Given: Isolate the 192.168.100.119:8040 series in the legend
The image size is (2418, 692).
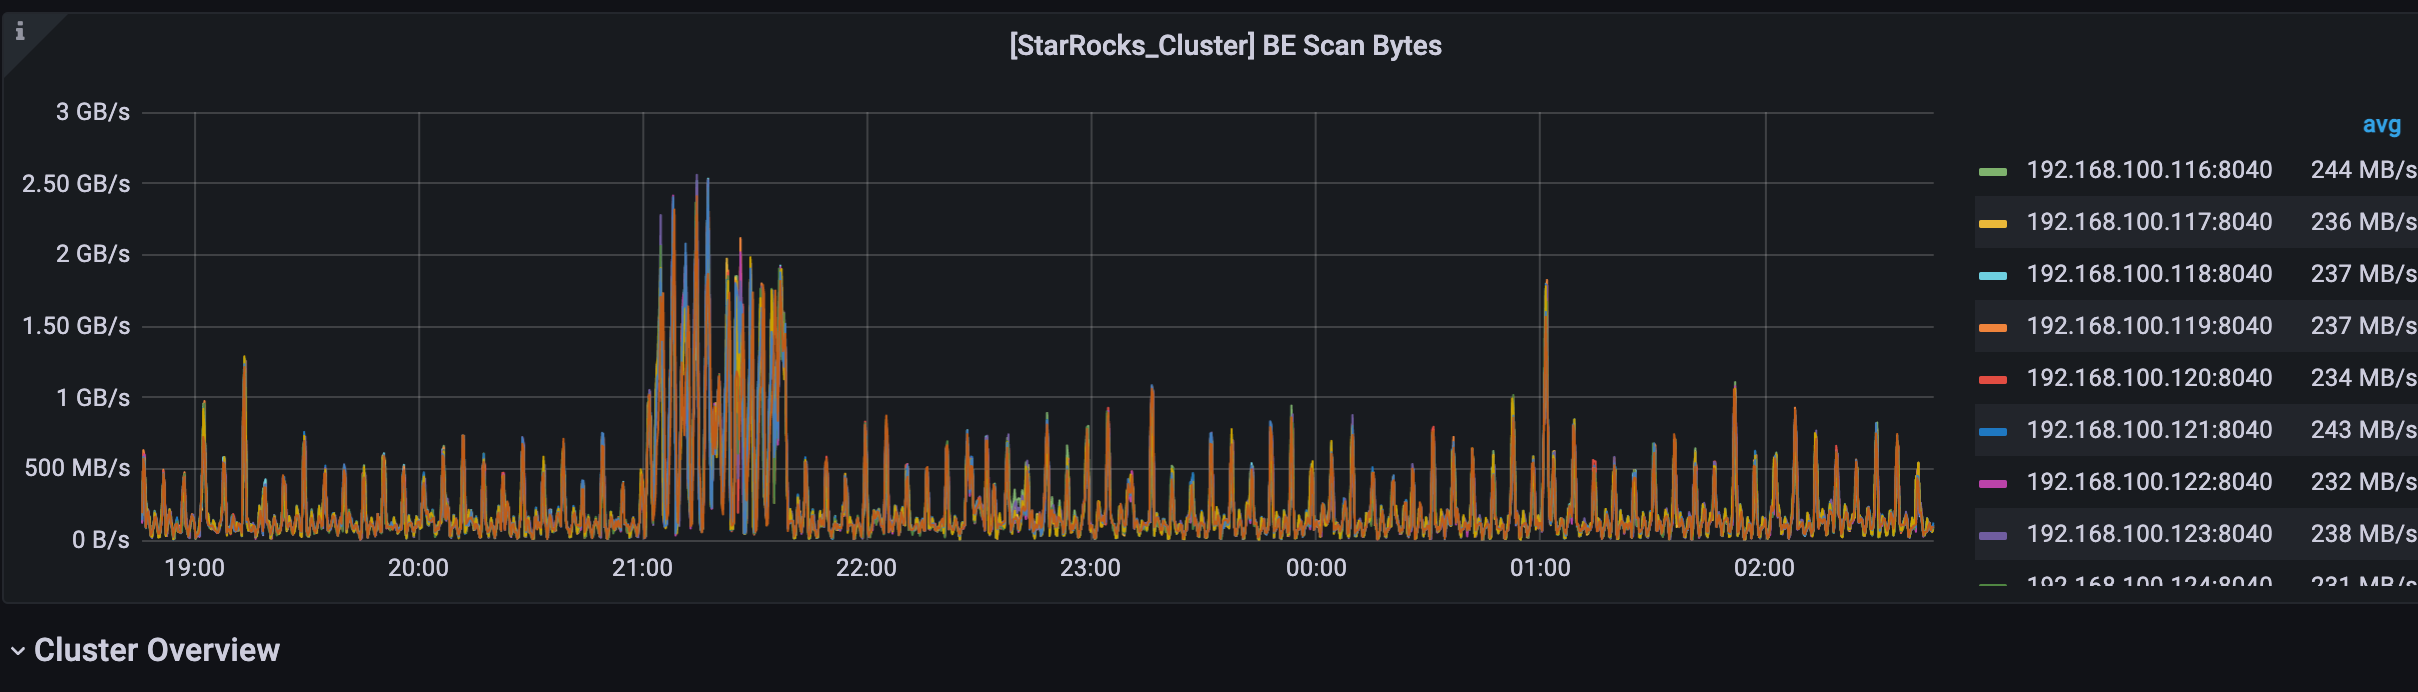Looking at the screenshot, I should 2149,326.
